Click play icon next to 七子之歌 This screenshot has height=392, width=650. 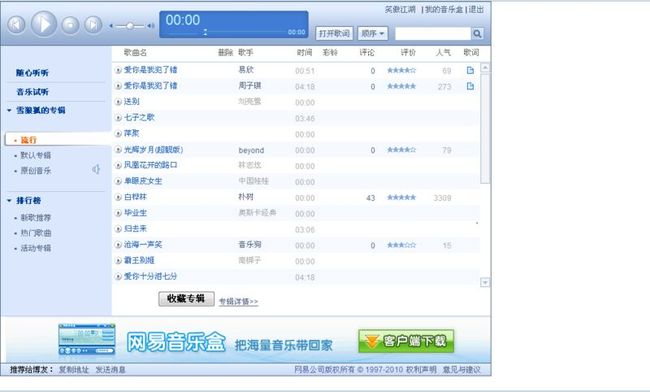click(118, 118)
